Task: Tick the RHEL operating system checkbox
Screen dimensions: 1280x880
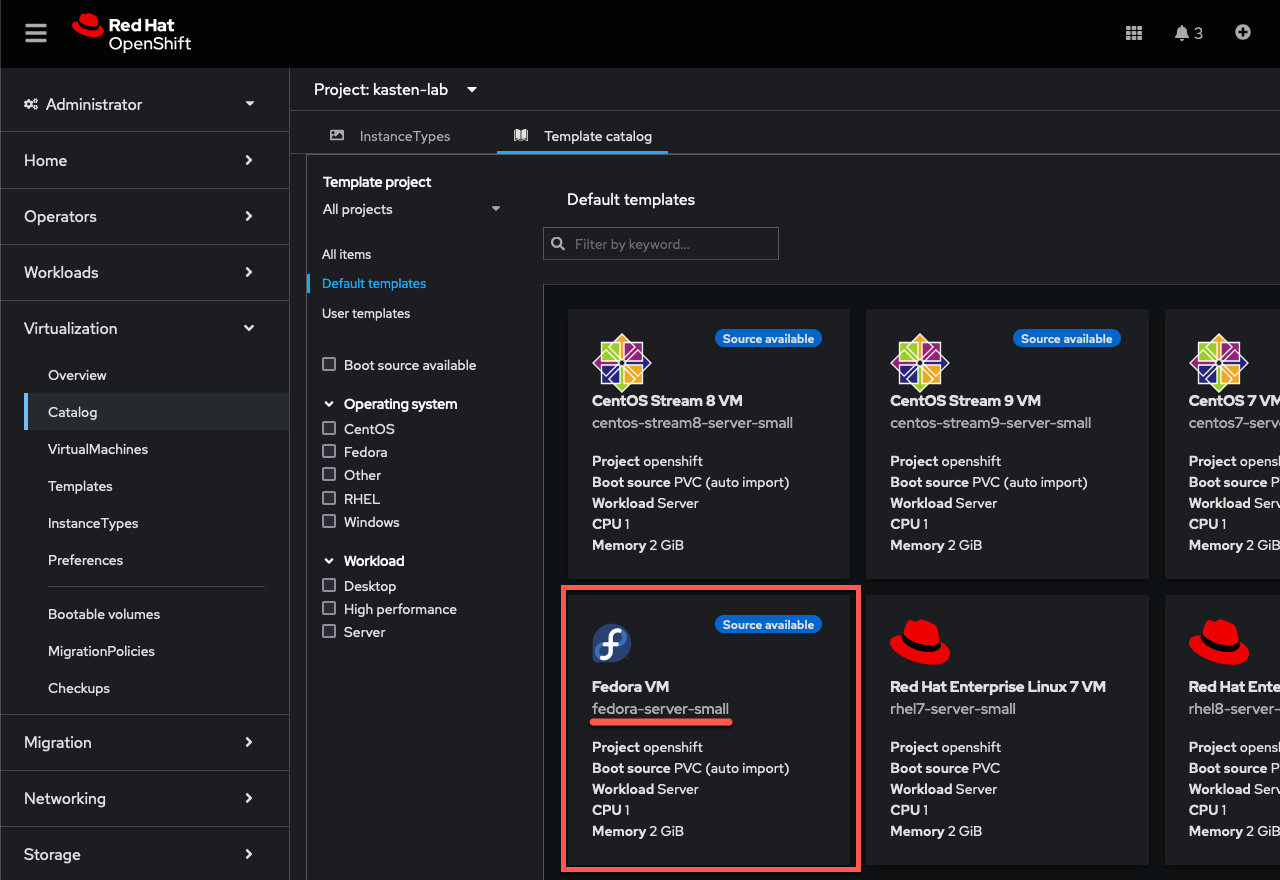Action: point(329,498)
